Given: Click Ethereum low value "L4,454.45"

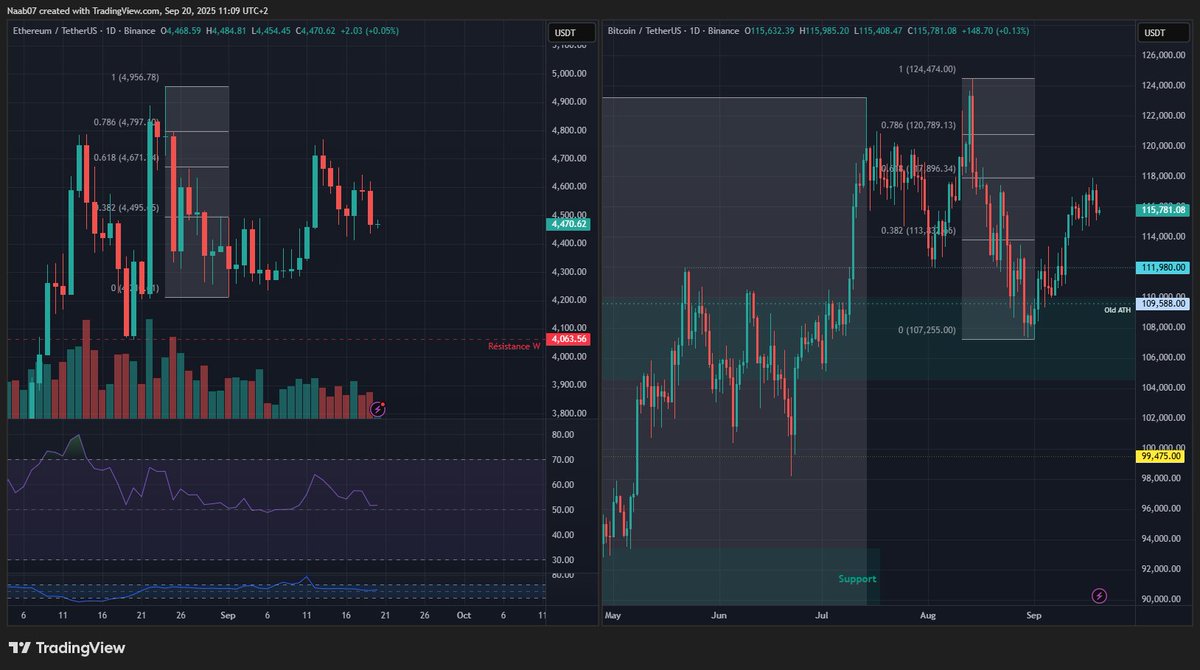Looking at the screenshot, I should click(x=271, y=31).
